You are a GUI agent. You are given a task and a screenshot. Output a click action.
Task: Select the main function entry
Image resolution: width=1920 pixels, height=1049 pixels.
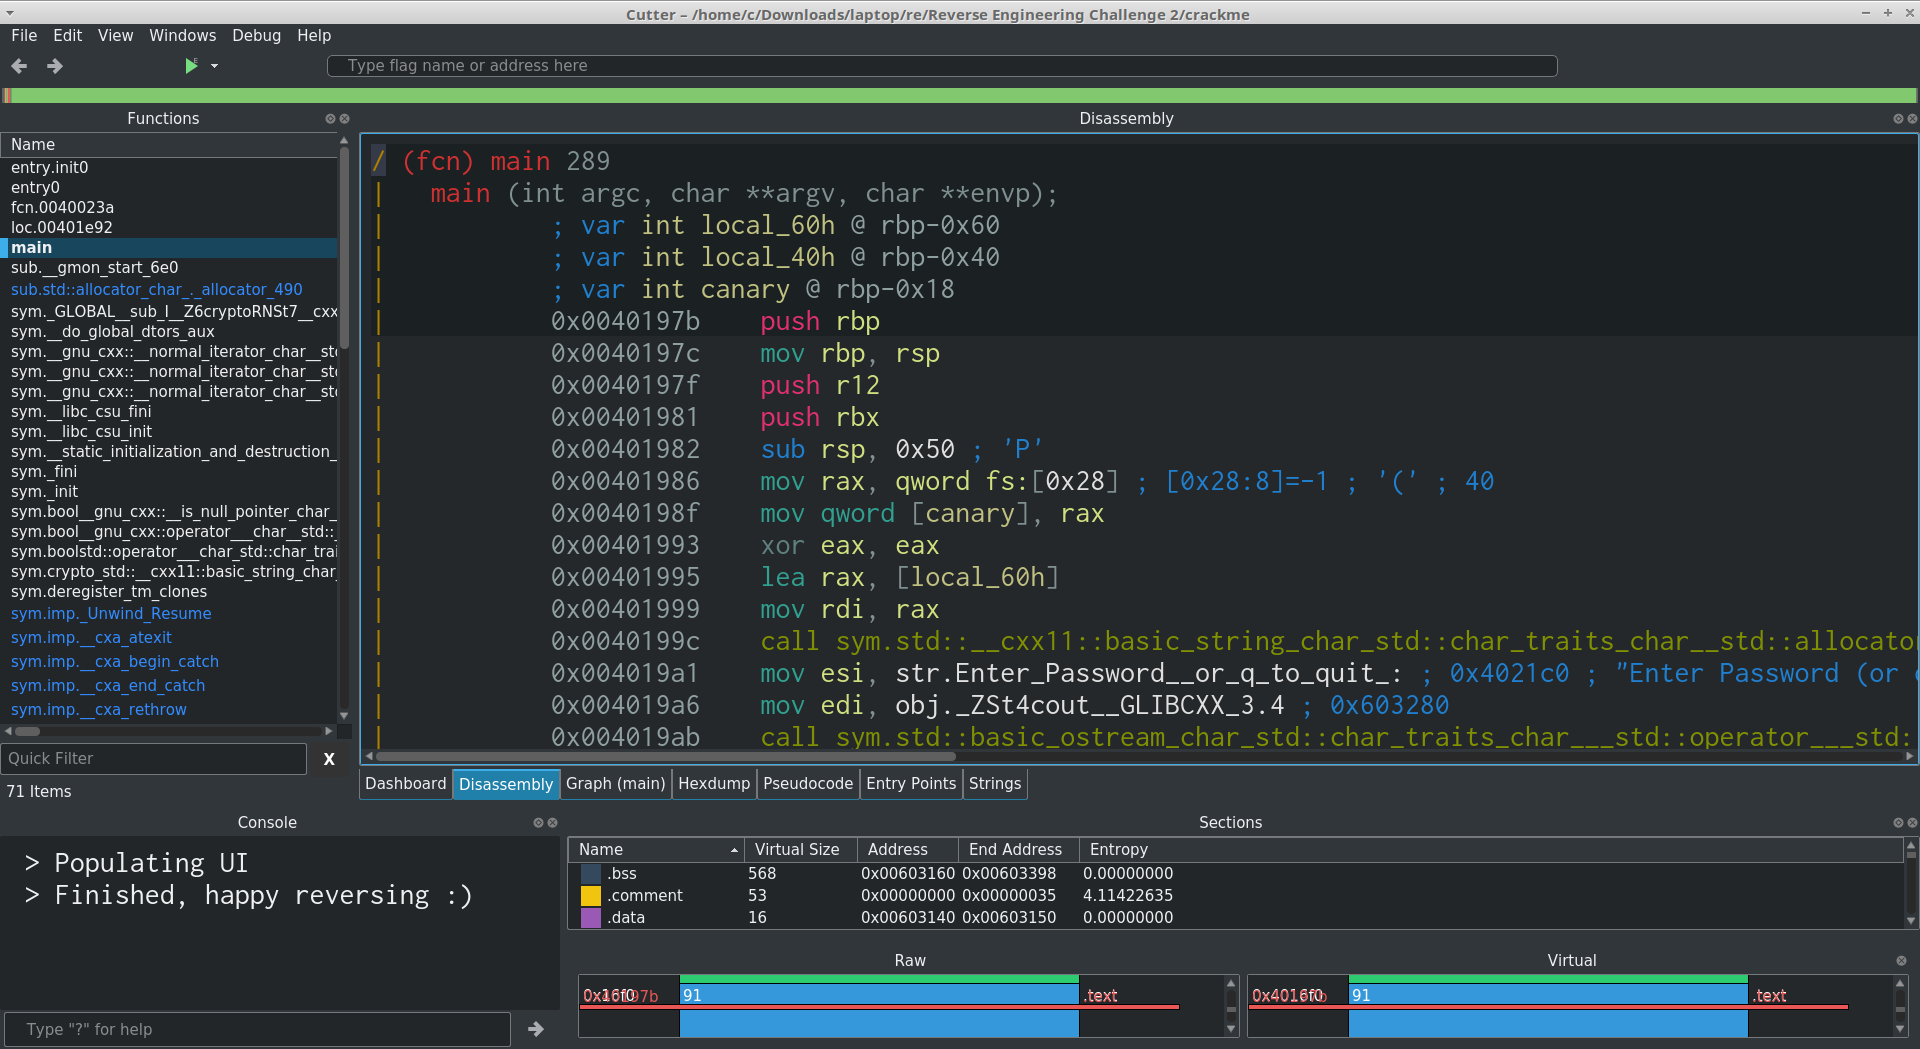click(x=169, y=248)
